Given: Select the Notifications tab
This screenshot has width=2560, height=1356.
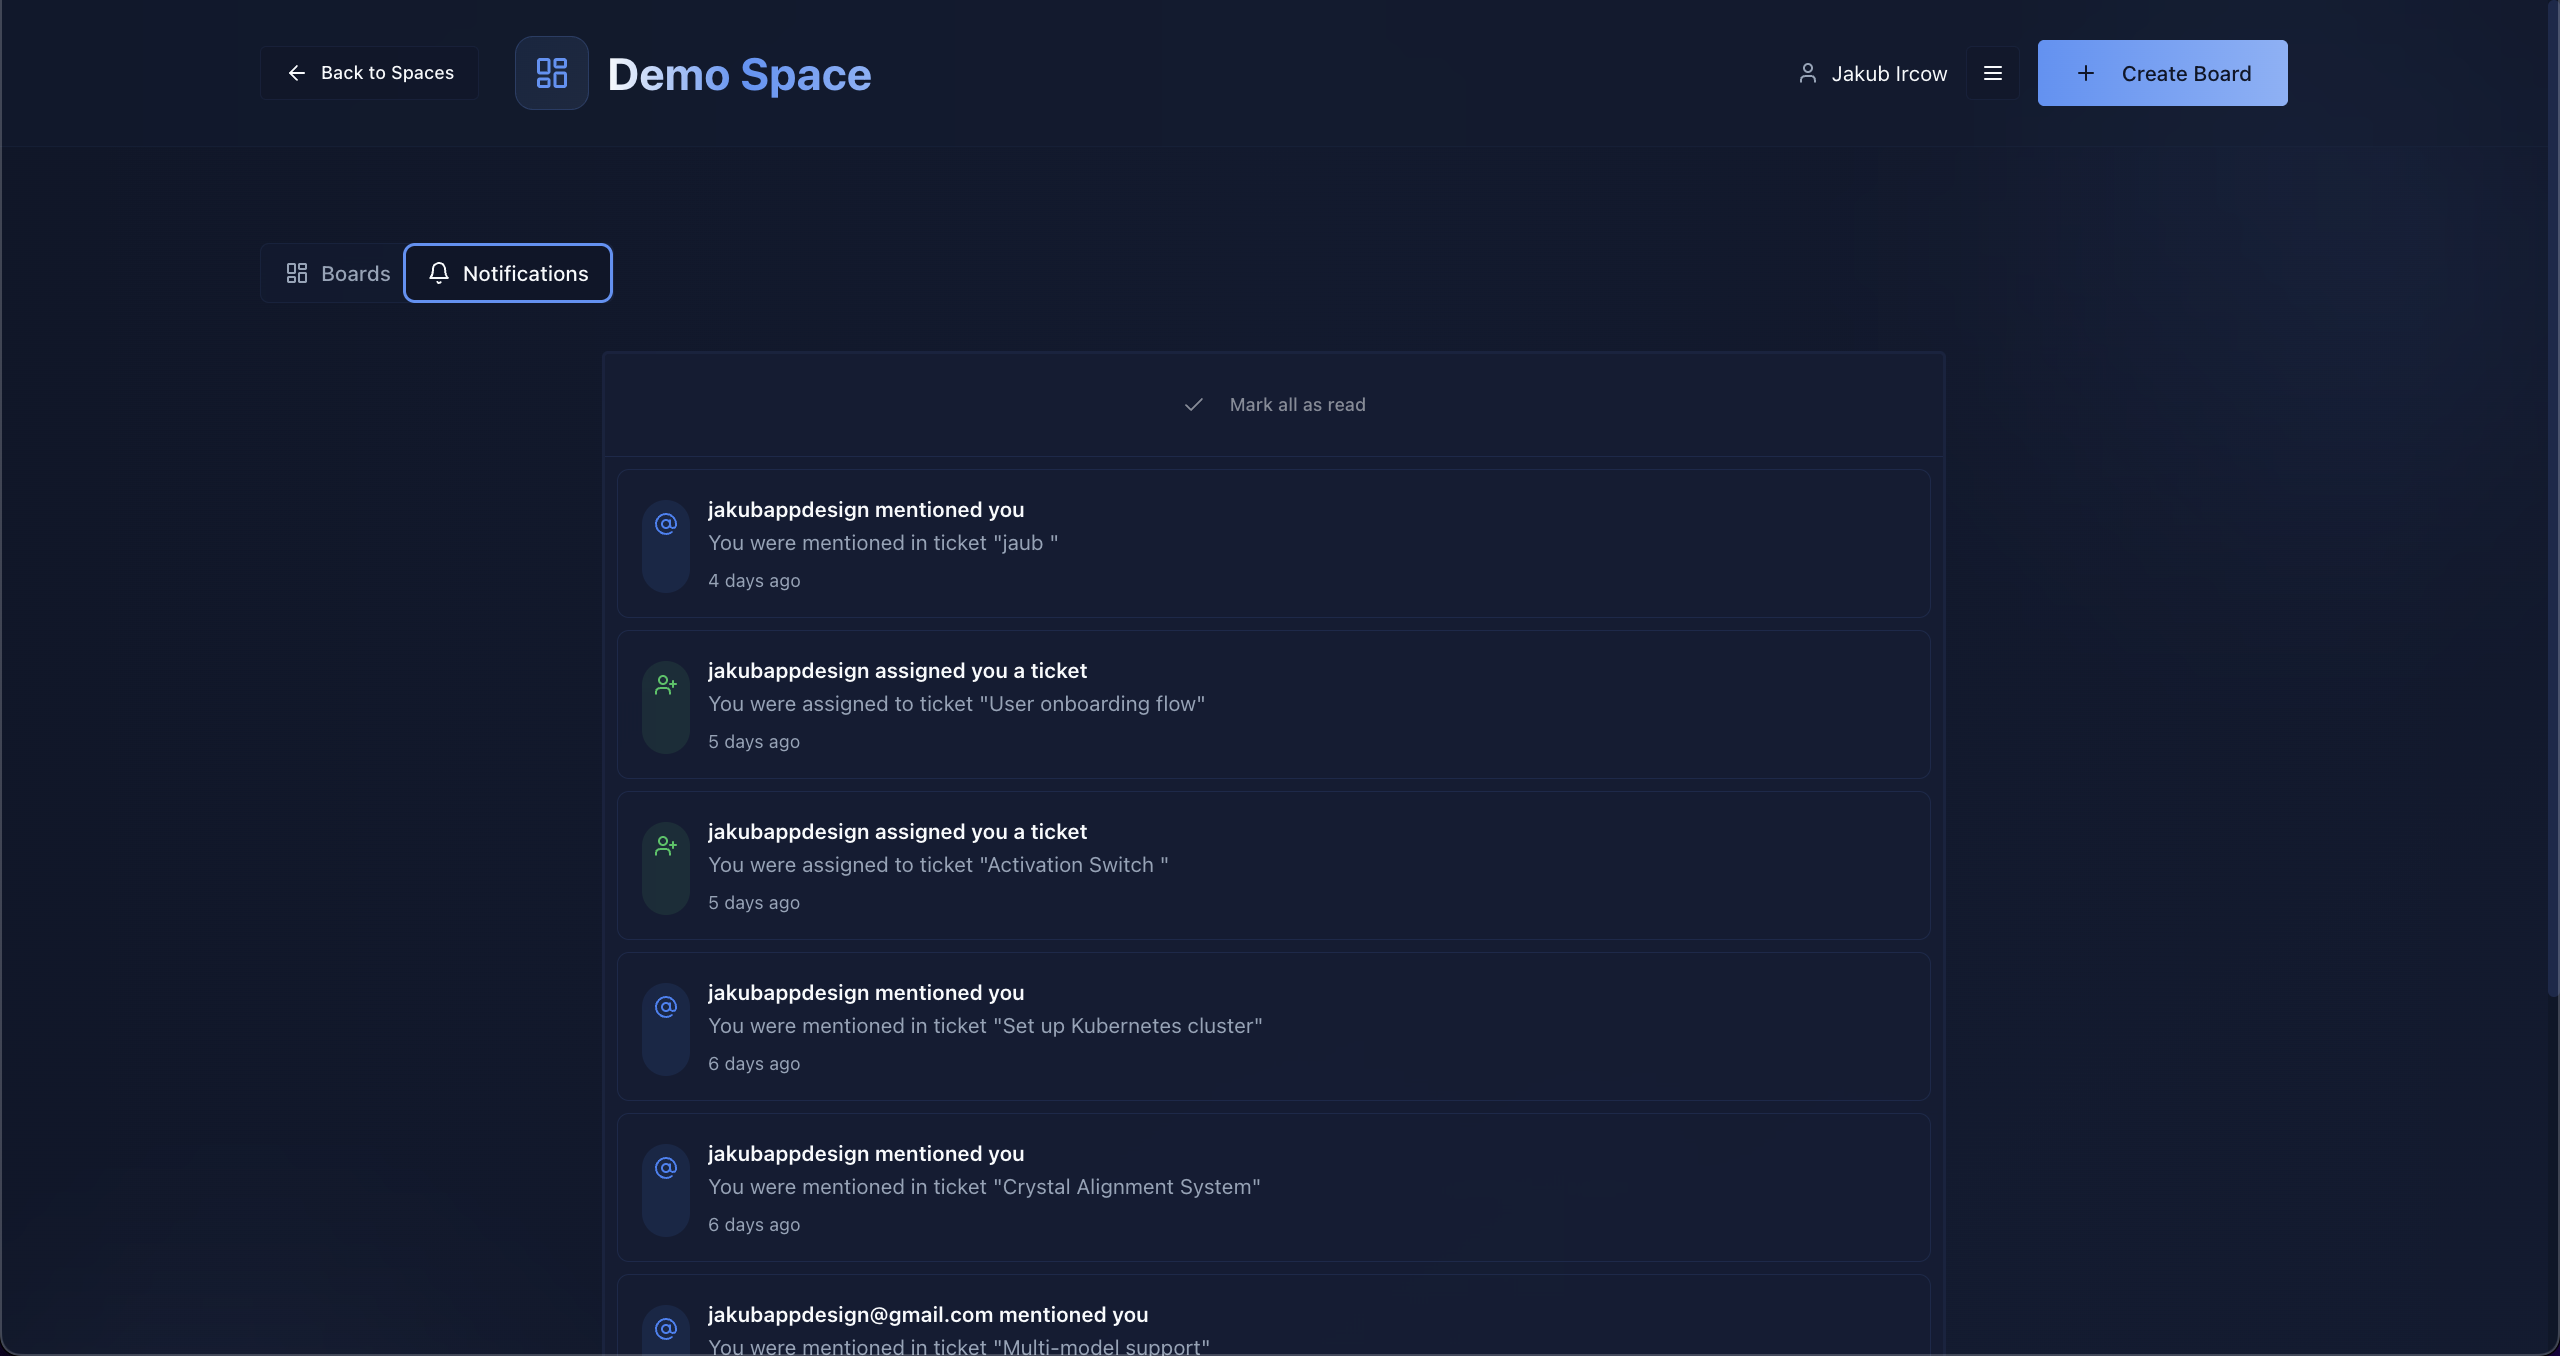Looking at the screenshot, I should pos(508,273).
